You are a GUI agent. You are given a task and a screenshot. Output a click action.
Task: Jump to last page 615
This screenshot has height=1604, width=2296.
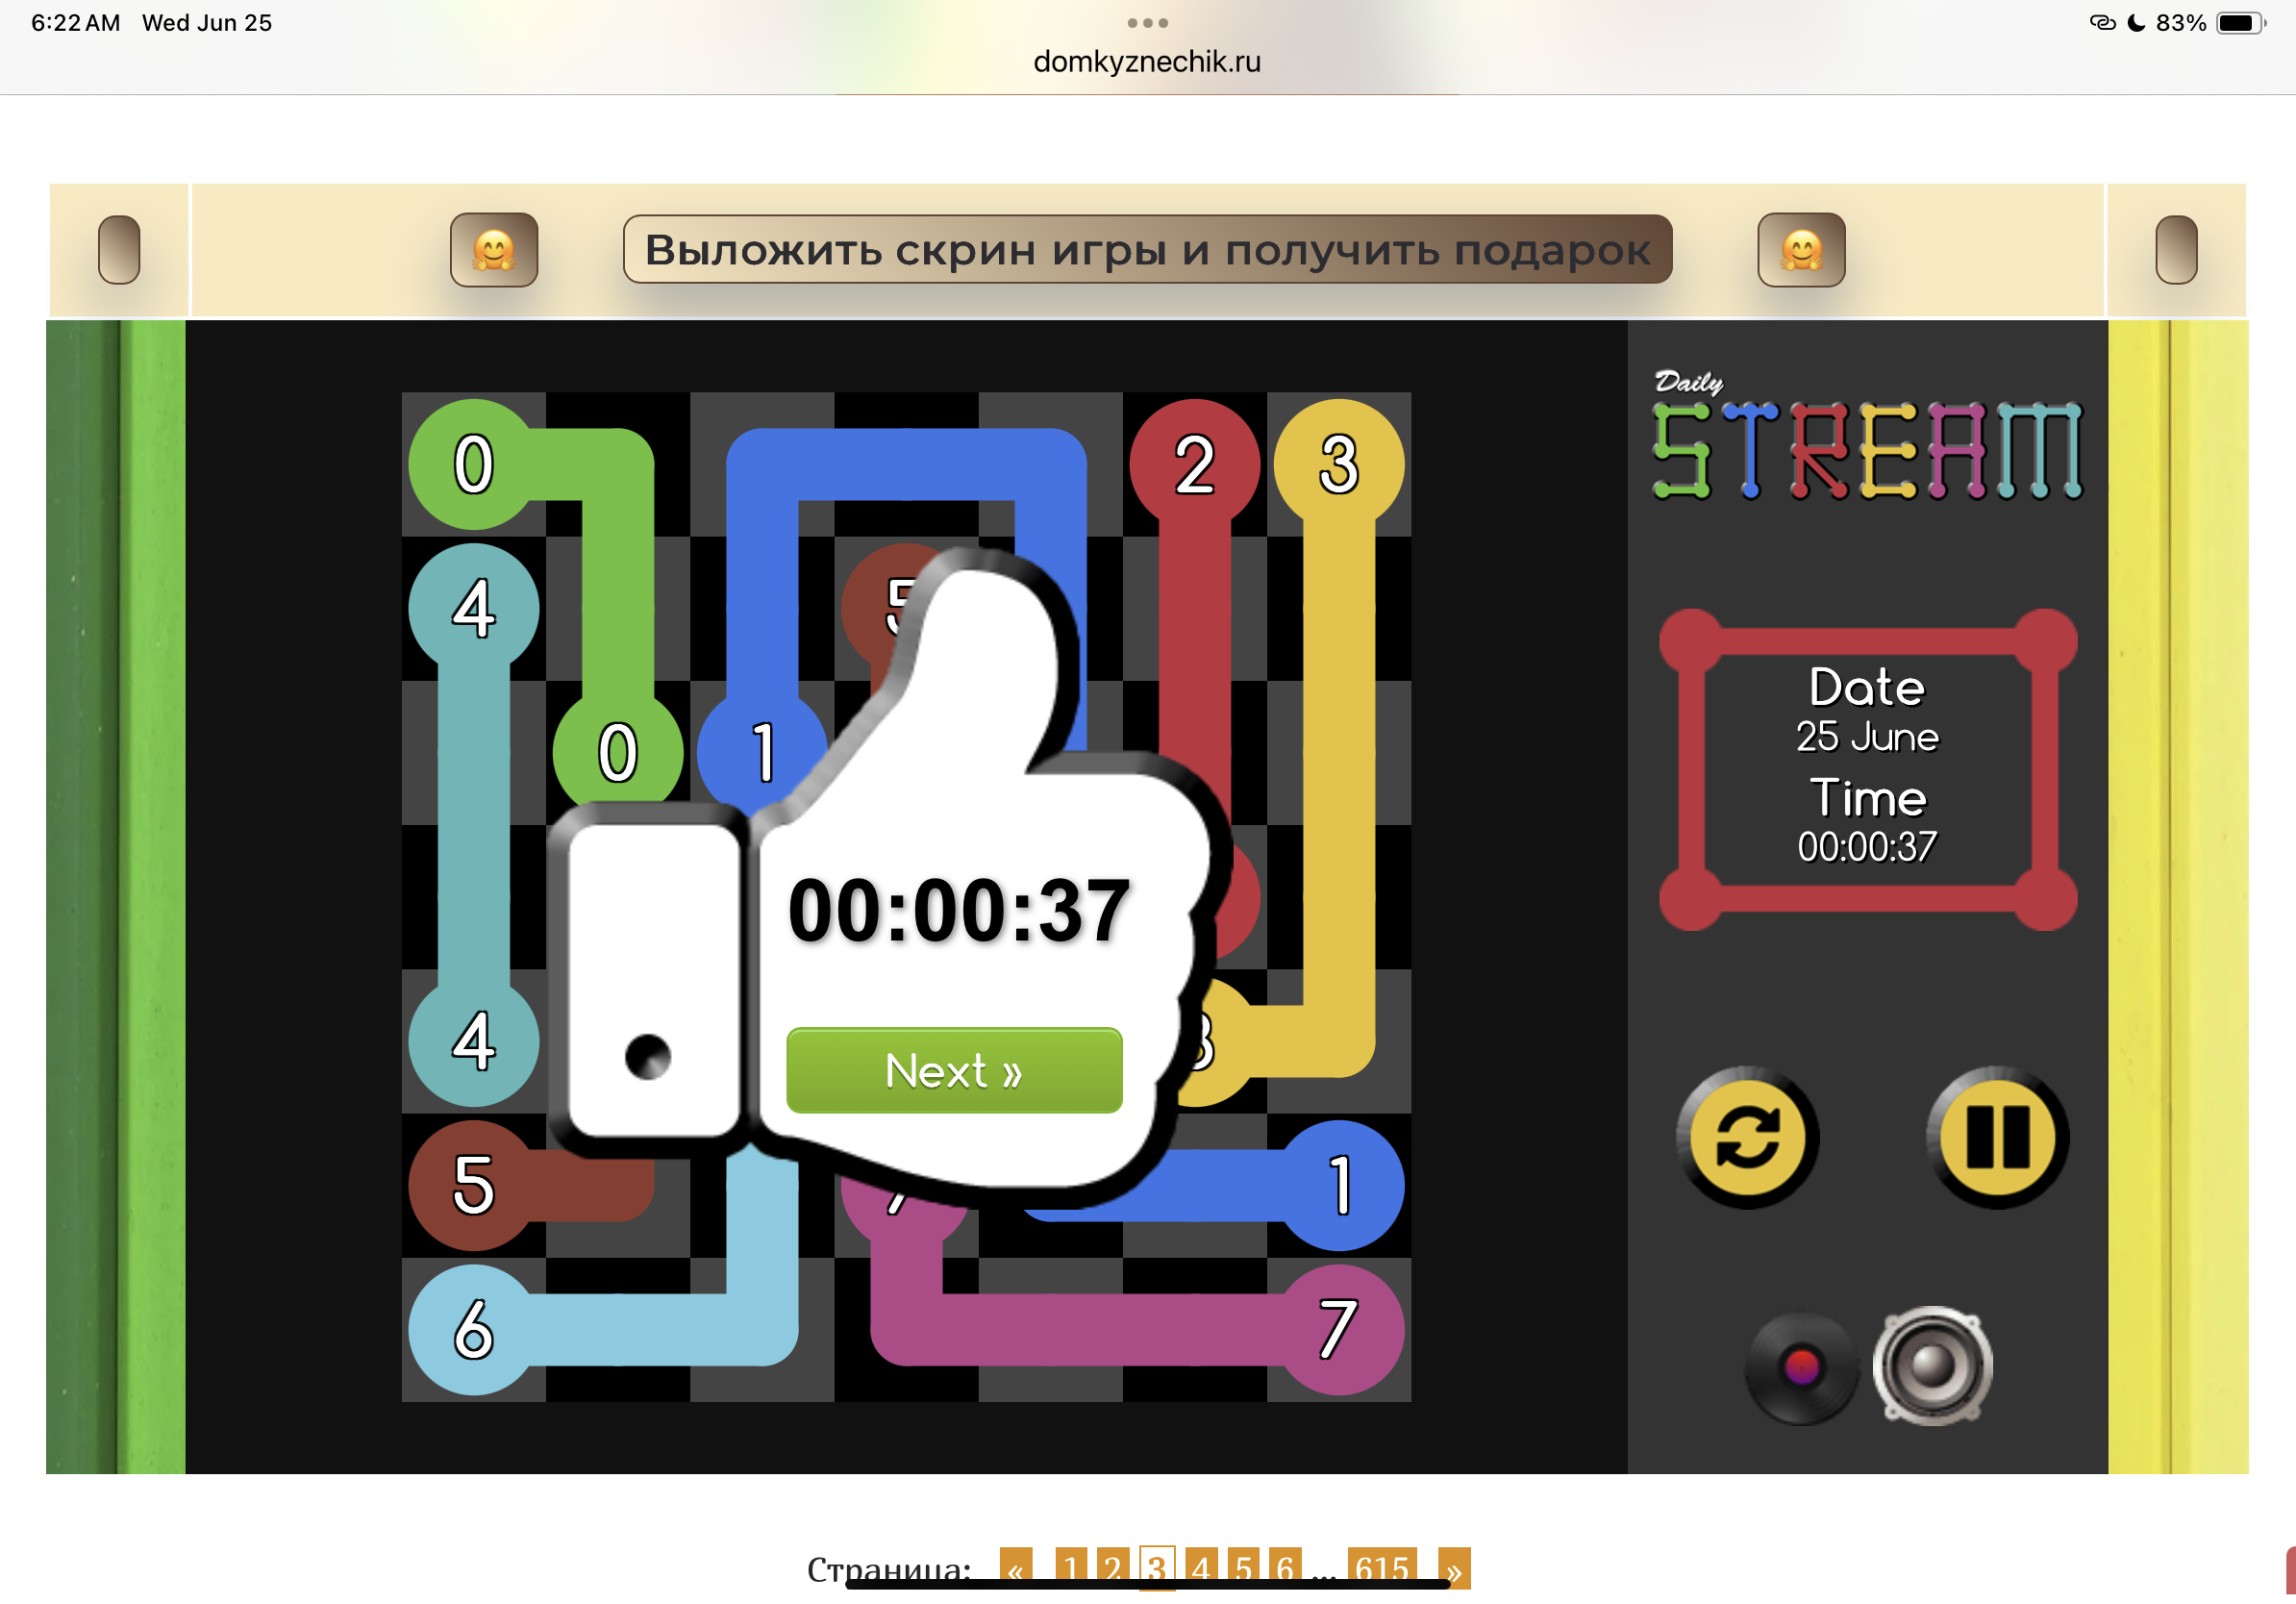pyautogui.click(x=1382, y=1570)
